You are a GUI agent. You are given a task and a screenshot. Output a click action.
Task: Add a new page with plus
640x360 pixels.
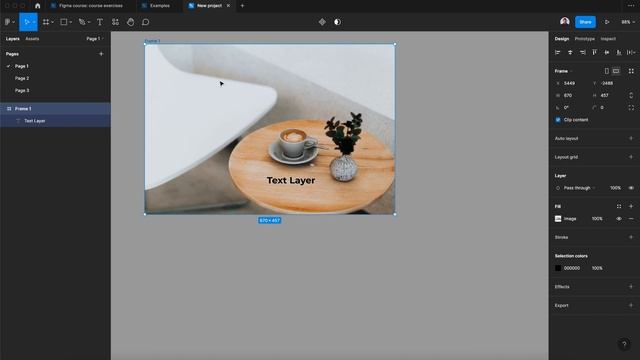click(x=101, y=54)
